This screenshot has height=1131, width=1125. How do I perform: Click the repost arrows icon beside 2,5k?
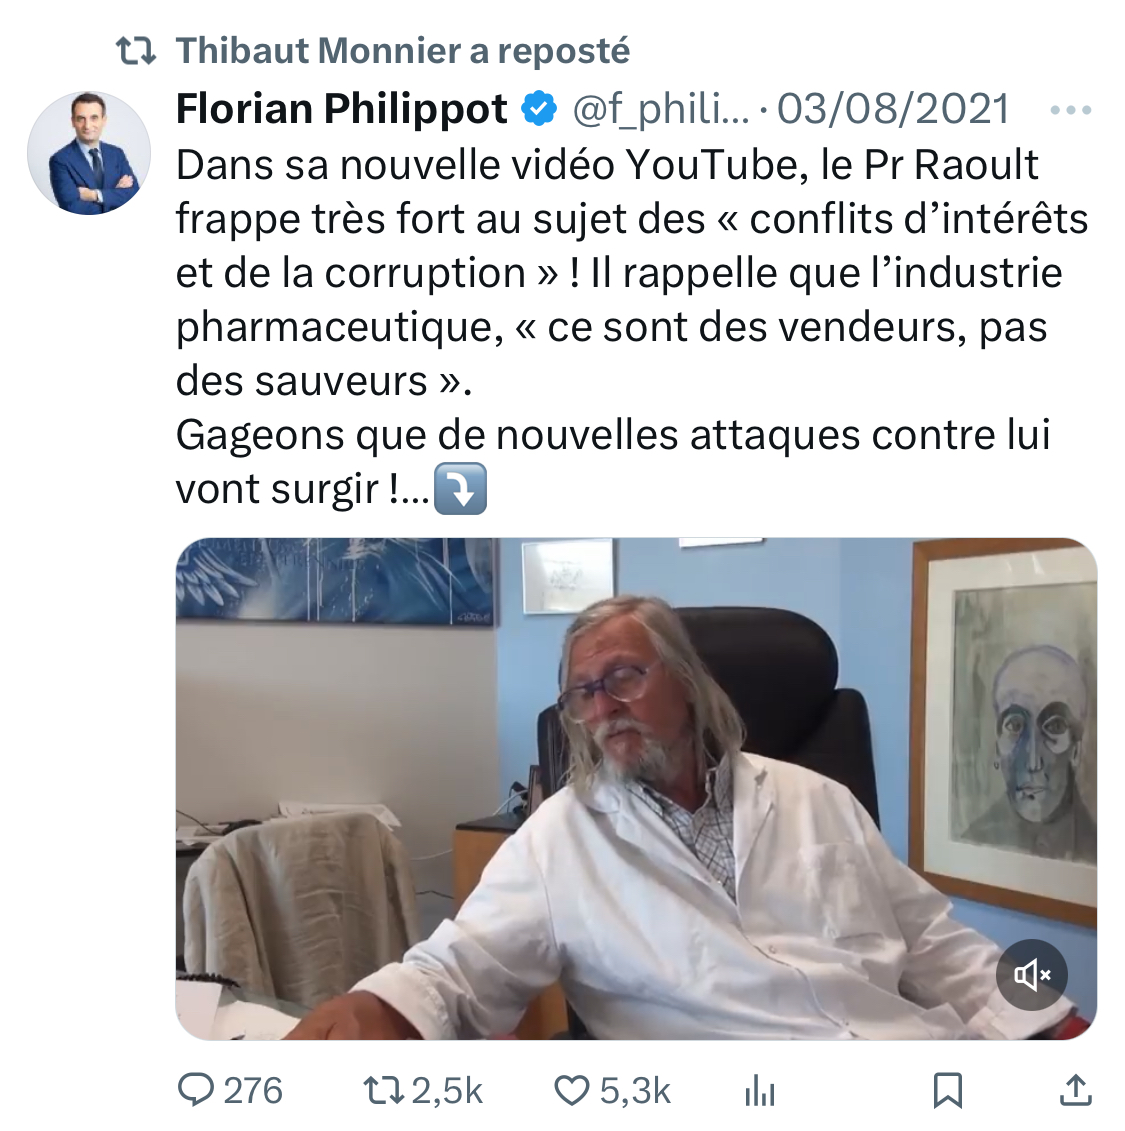click(382, 1090)
